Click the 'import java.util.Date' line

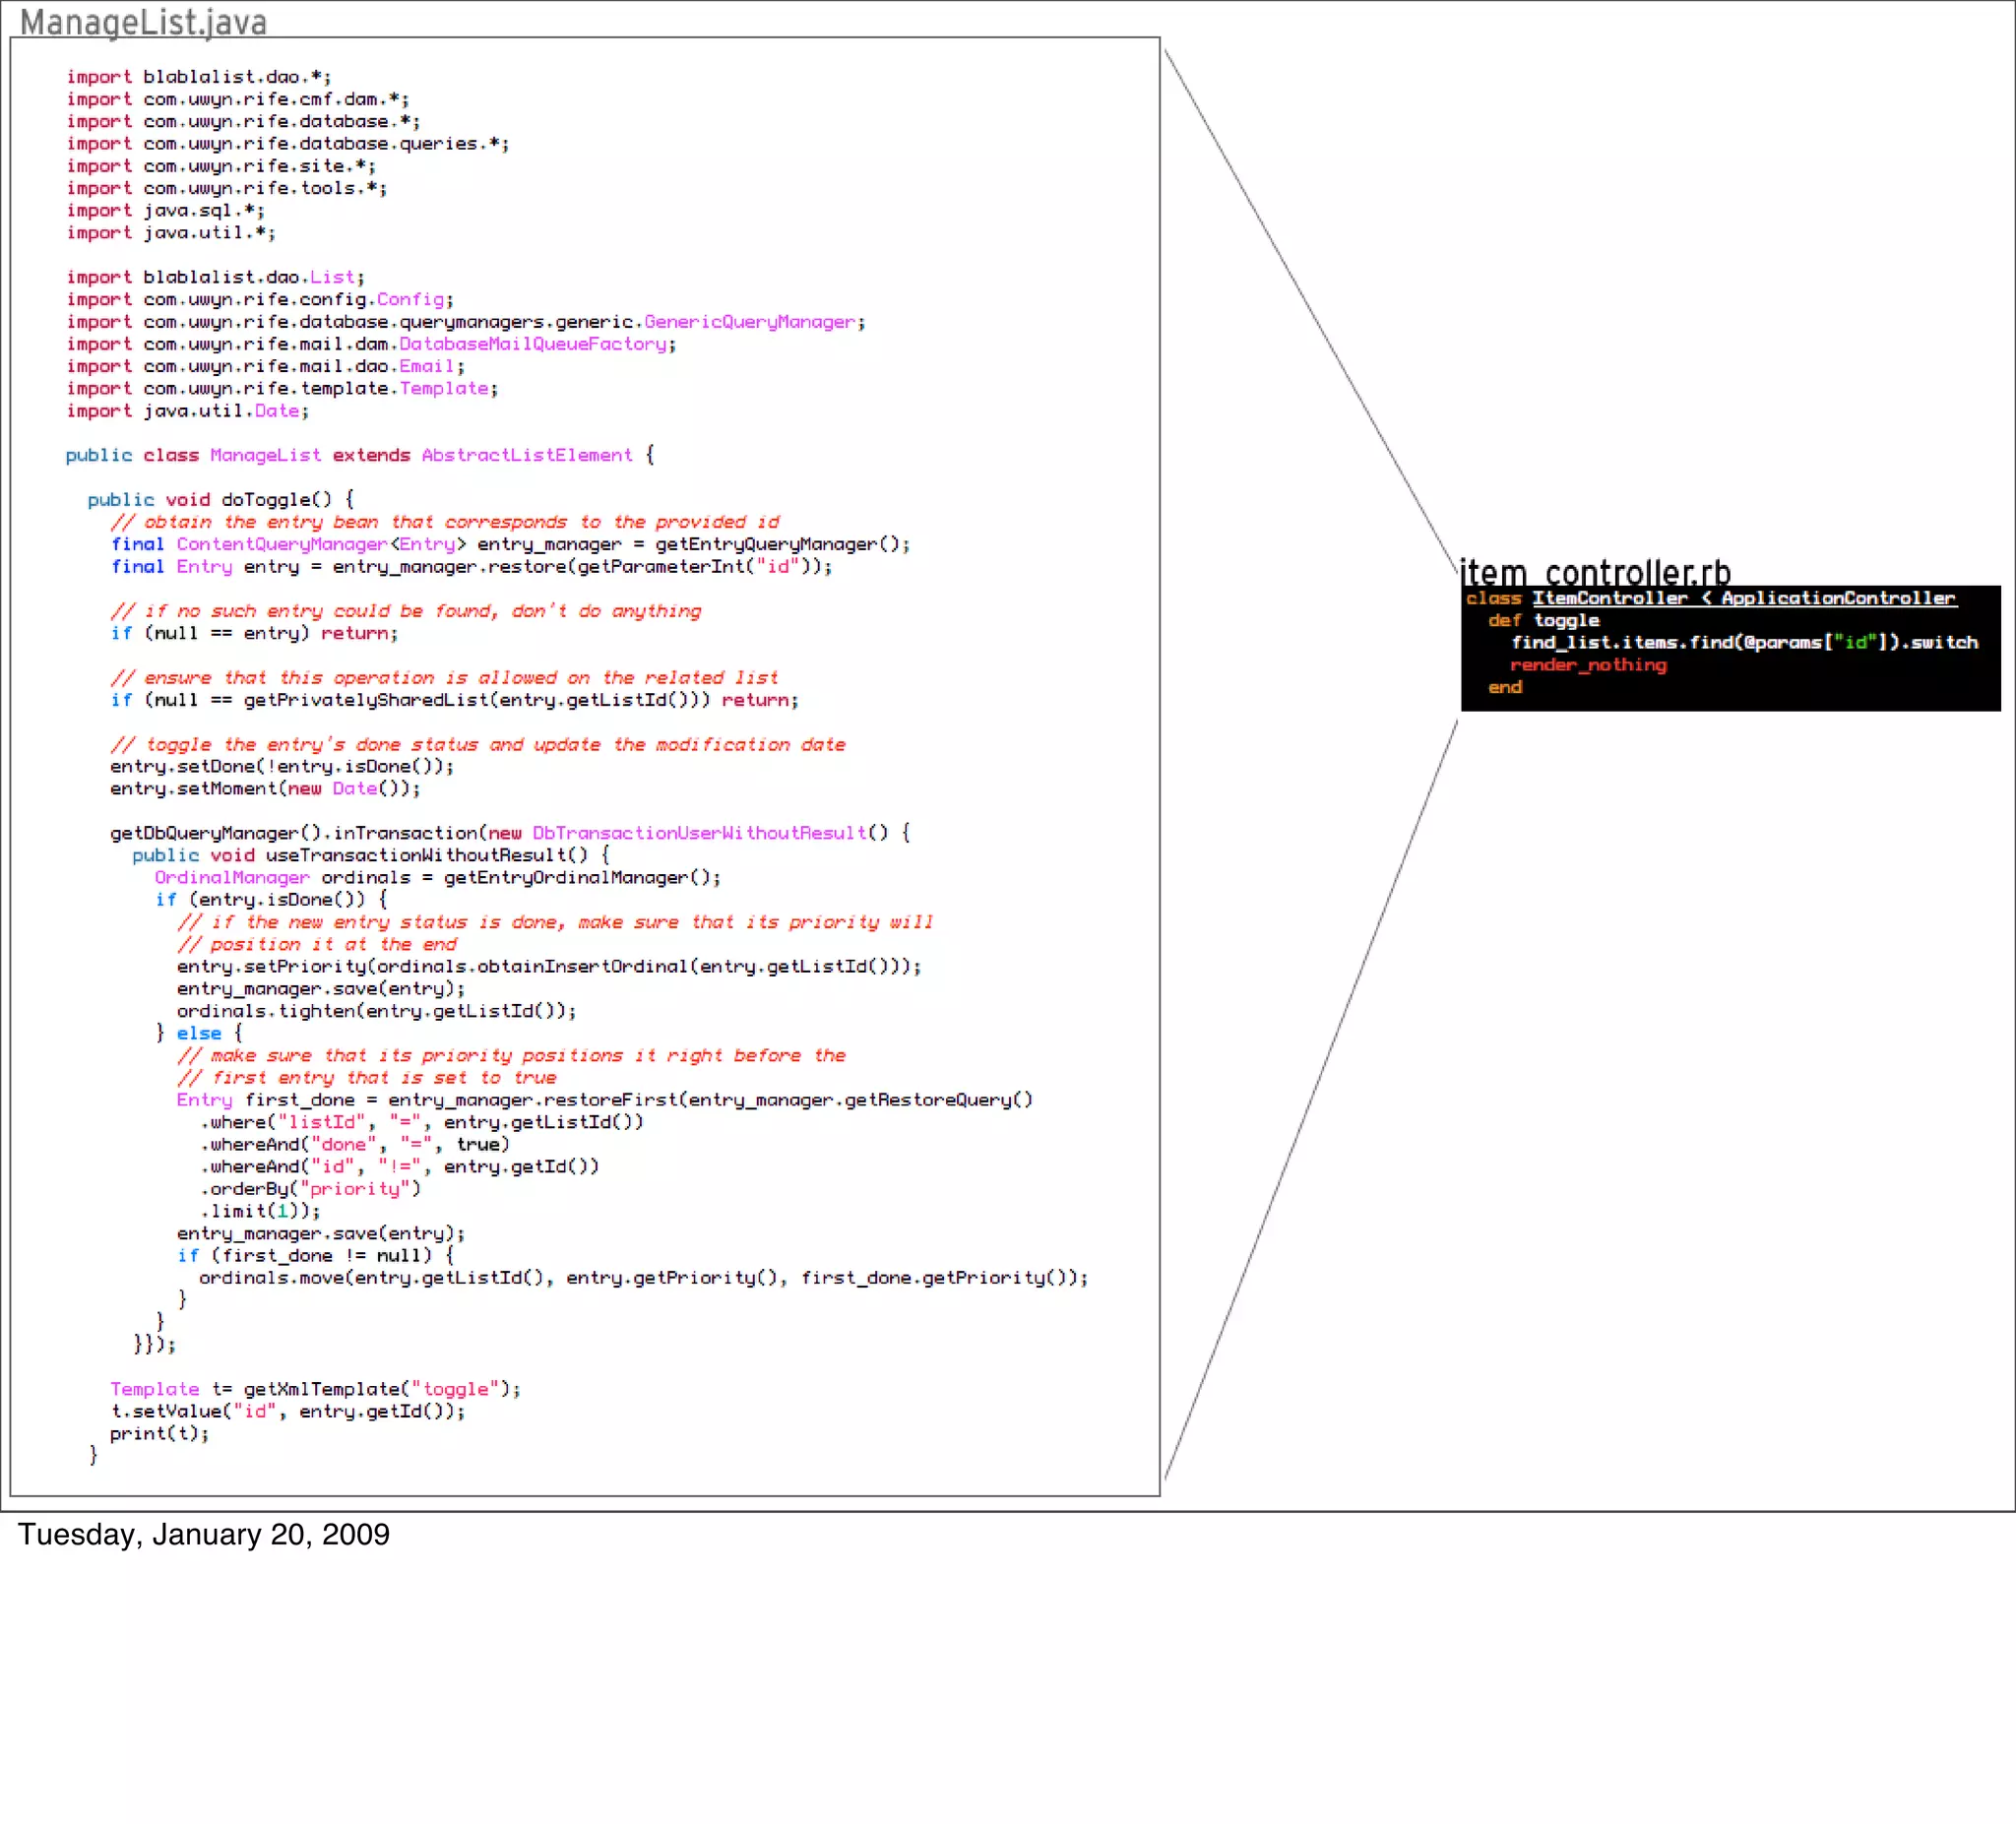(188, 411)
